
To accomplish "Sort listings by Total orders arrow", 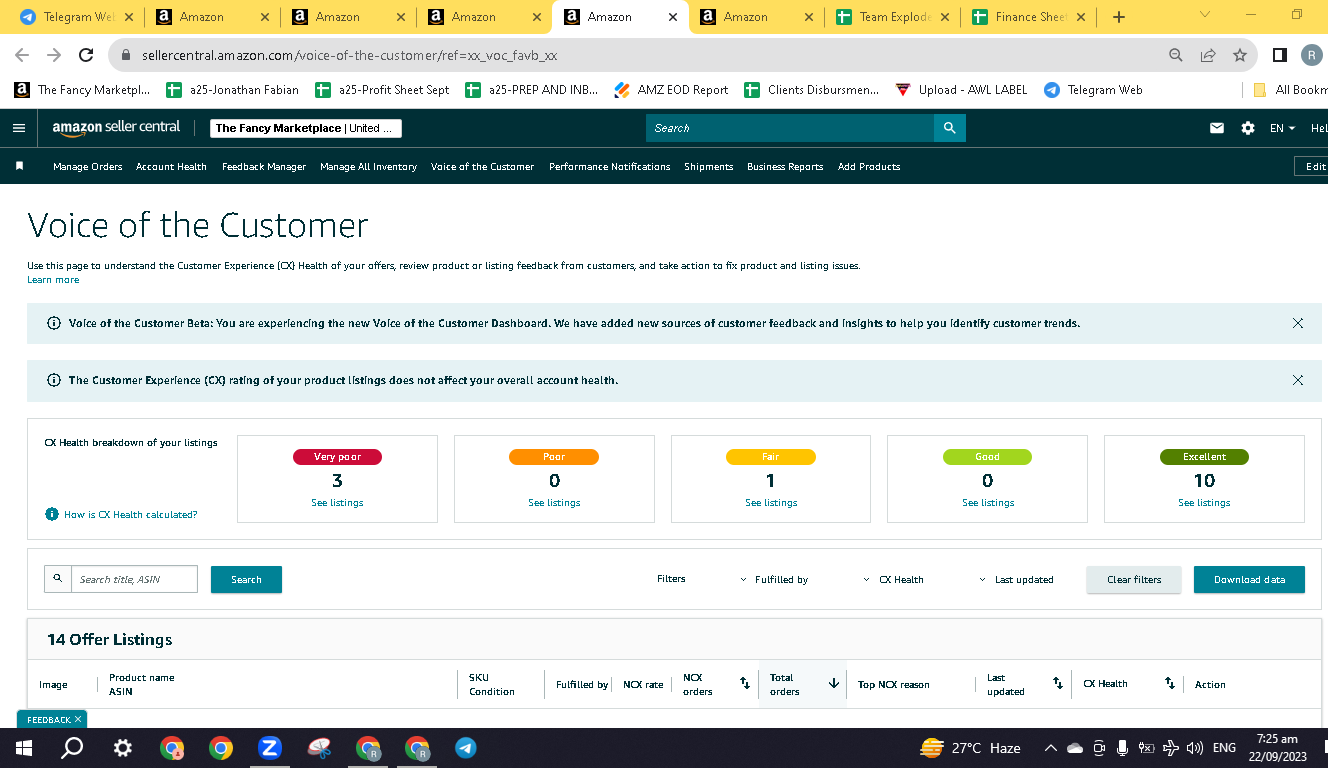I will (833, 683).
